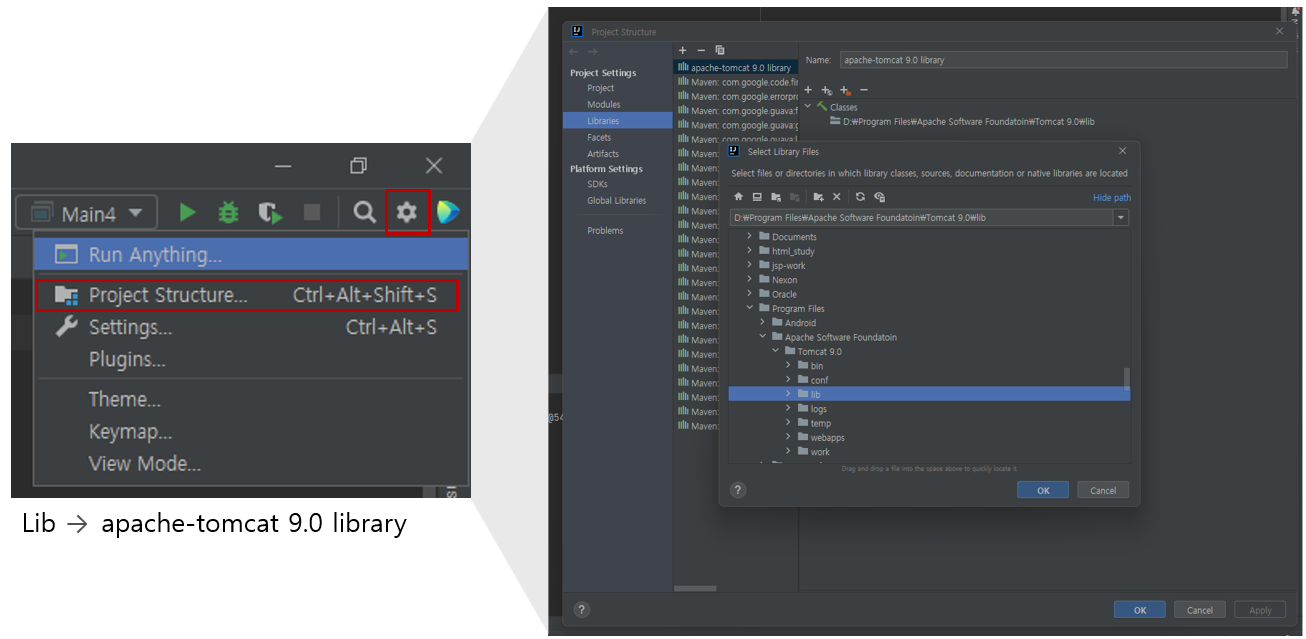
Task: Click OK in Select Library Files dialog
Action: point(1043,490)
